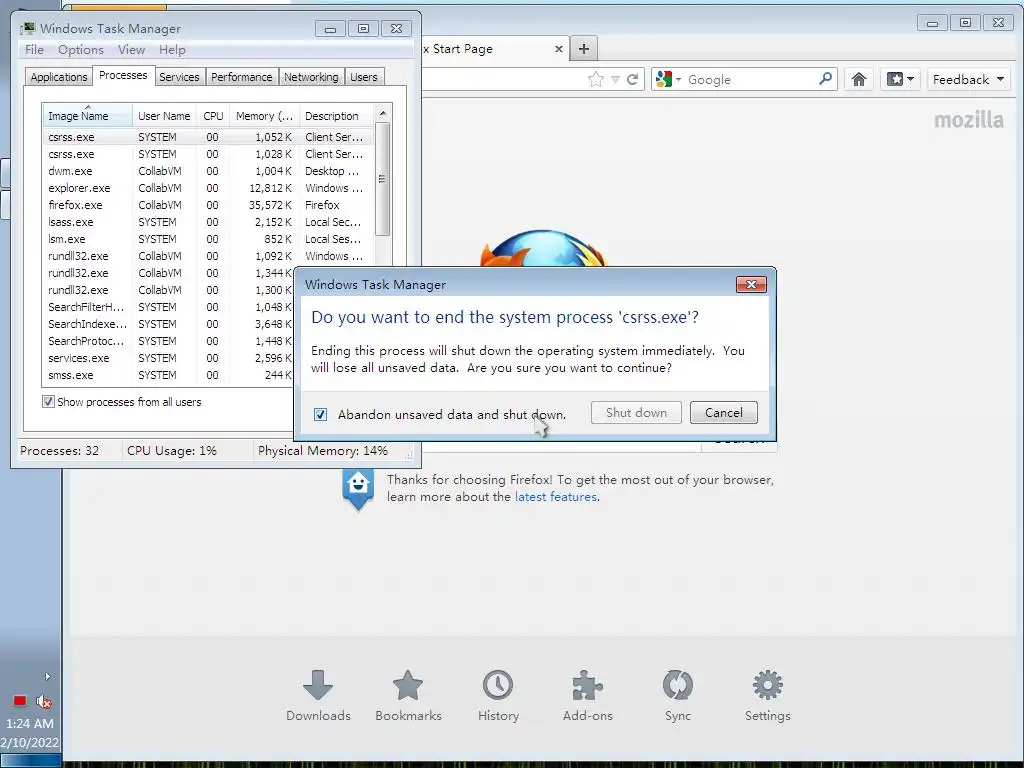The image size is (1024, 768).
Task: Sort processes by CPU column
Action: coord(213,116)
